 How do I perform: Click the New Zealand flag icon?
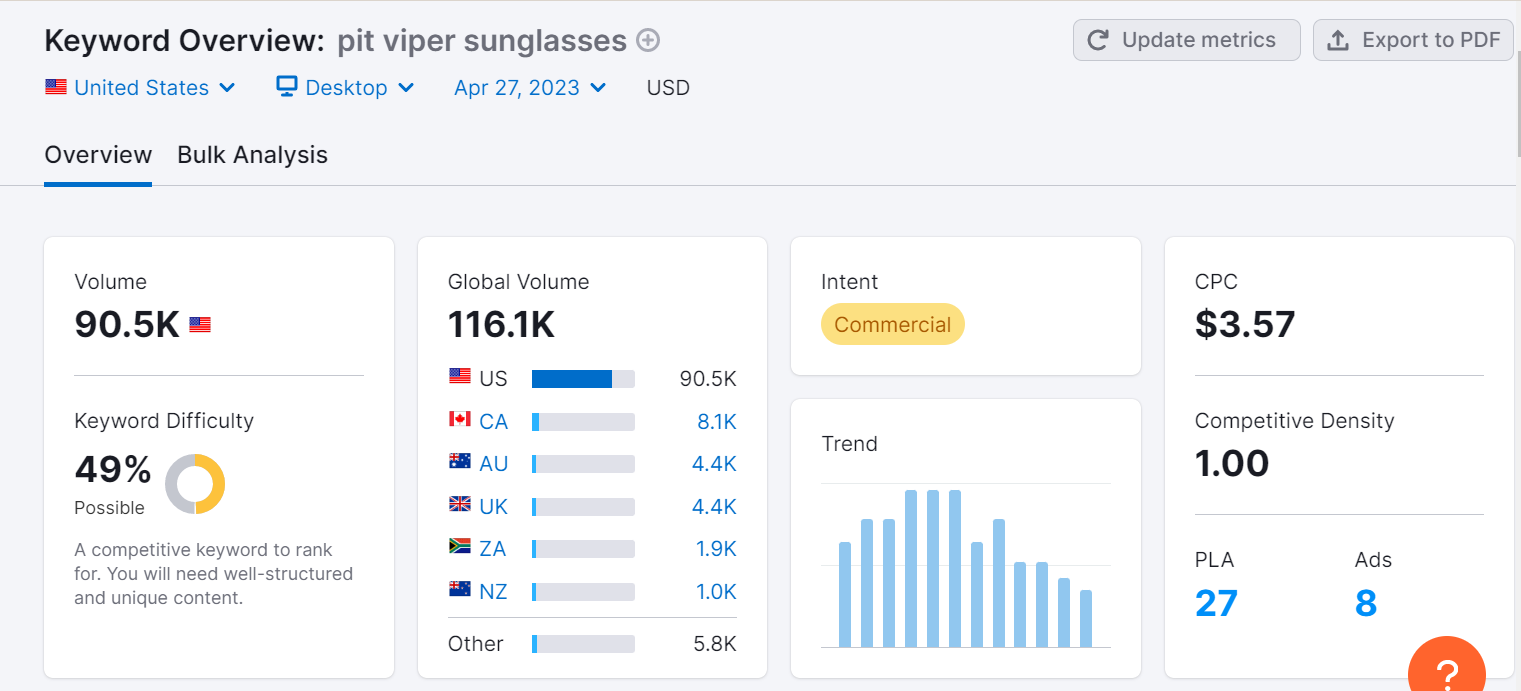pos(460,590)
